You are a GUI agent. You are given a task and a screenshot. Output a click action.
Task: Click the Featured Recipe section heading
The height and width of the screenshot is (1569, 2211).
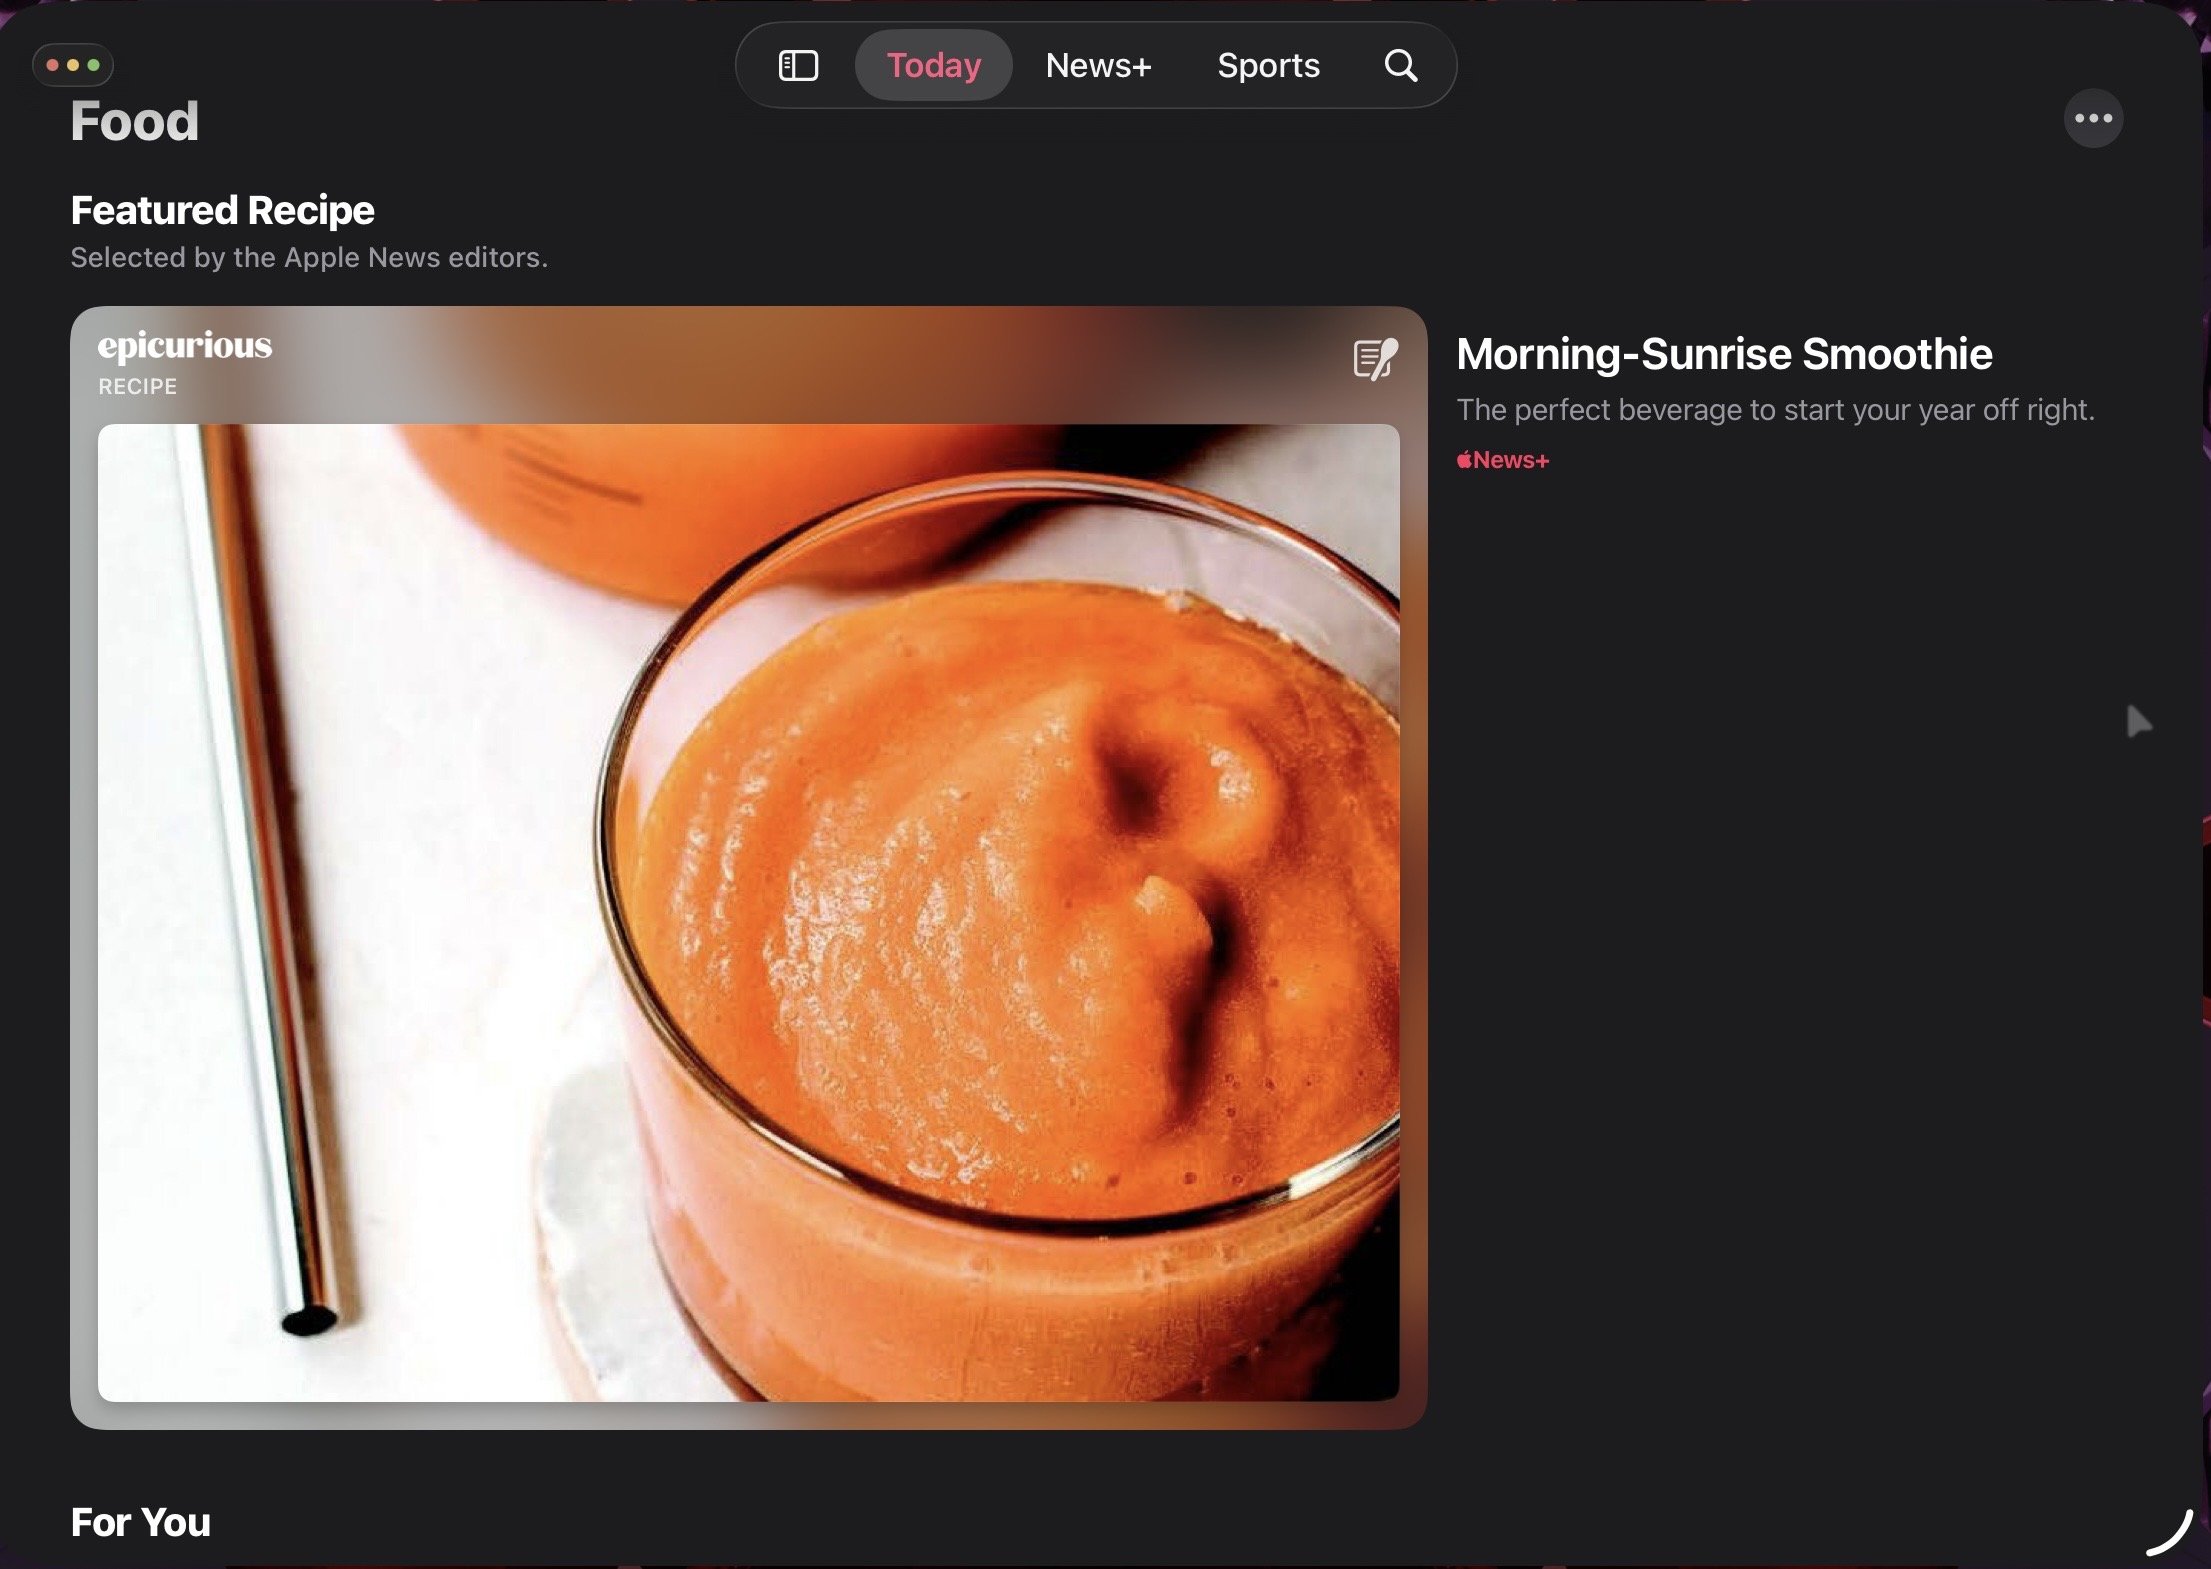(x=222, y=211)
